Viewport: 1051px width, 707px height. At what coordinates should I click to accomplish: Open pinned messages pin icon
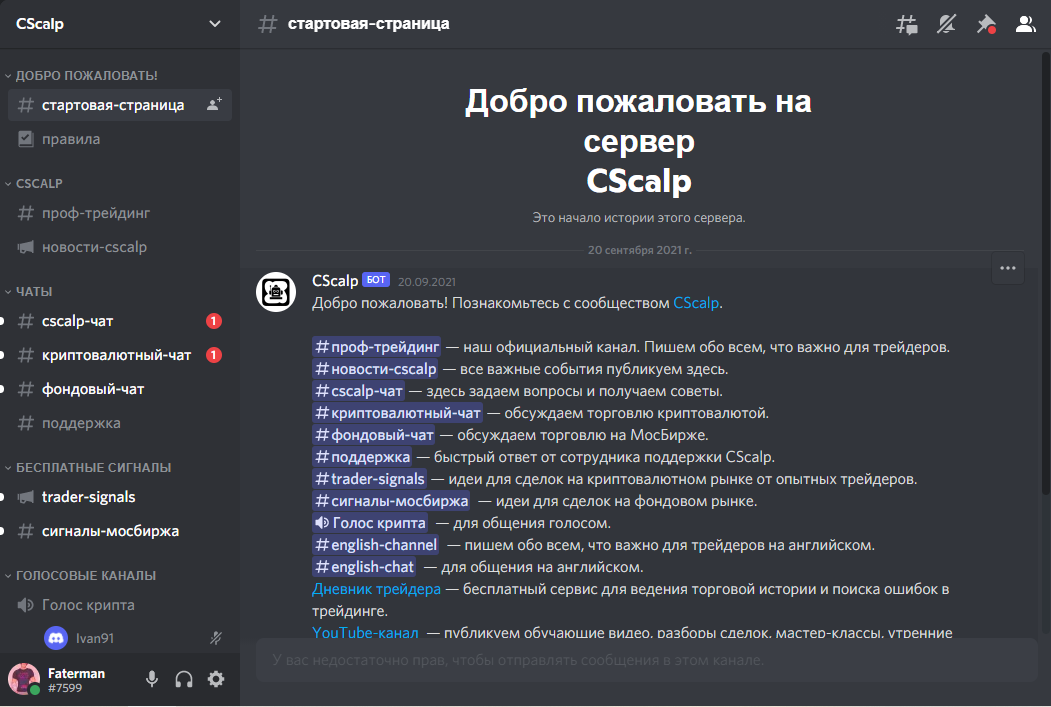point(986,25)
